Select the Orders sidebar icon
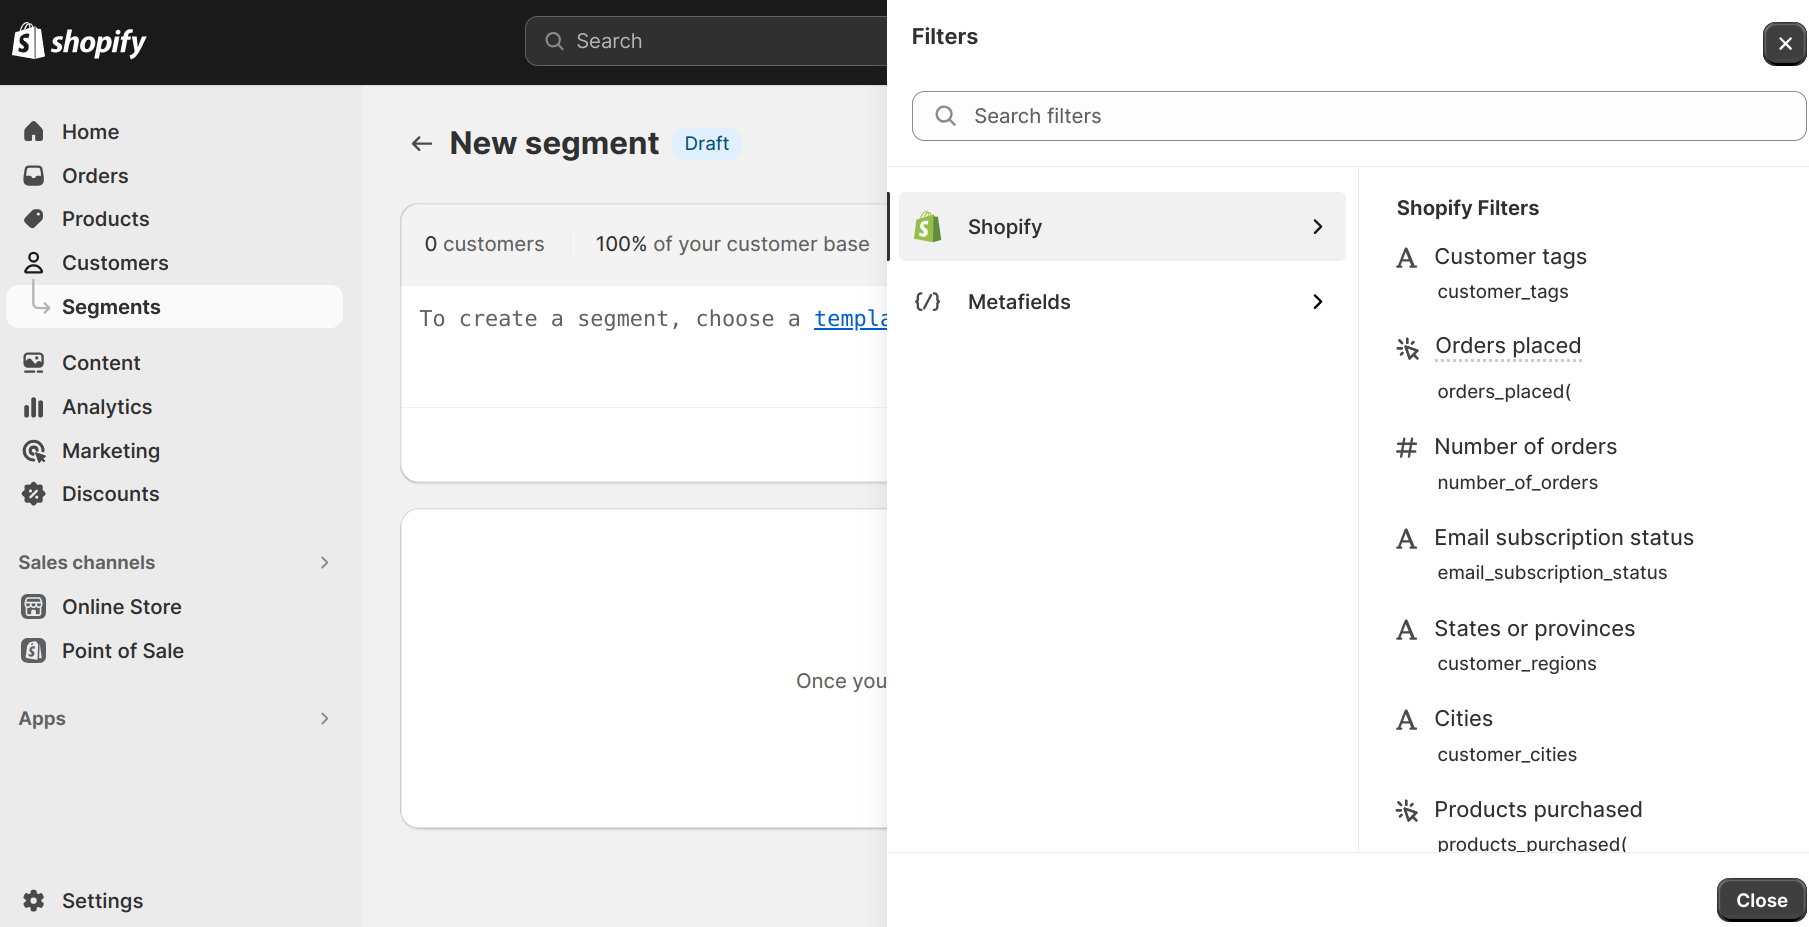Viewport: 1809px width, 927px height. [x=33, y=175]
